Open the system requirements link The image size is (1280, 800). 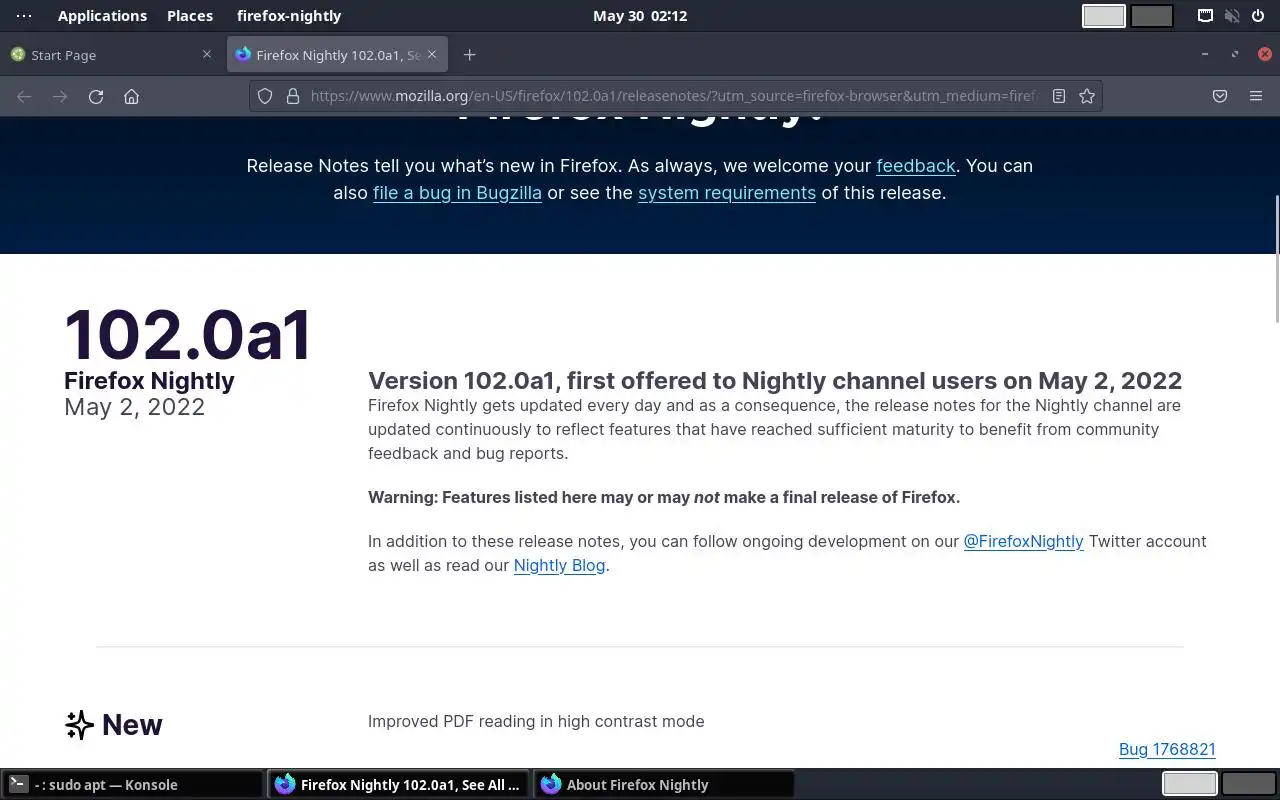(727, 192)
